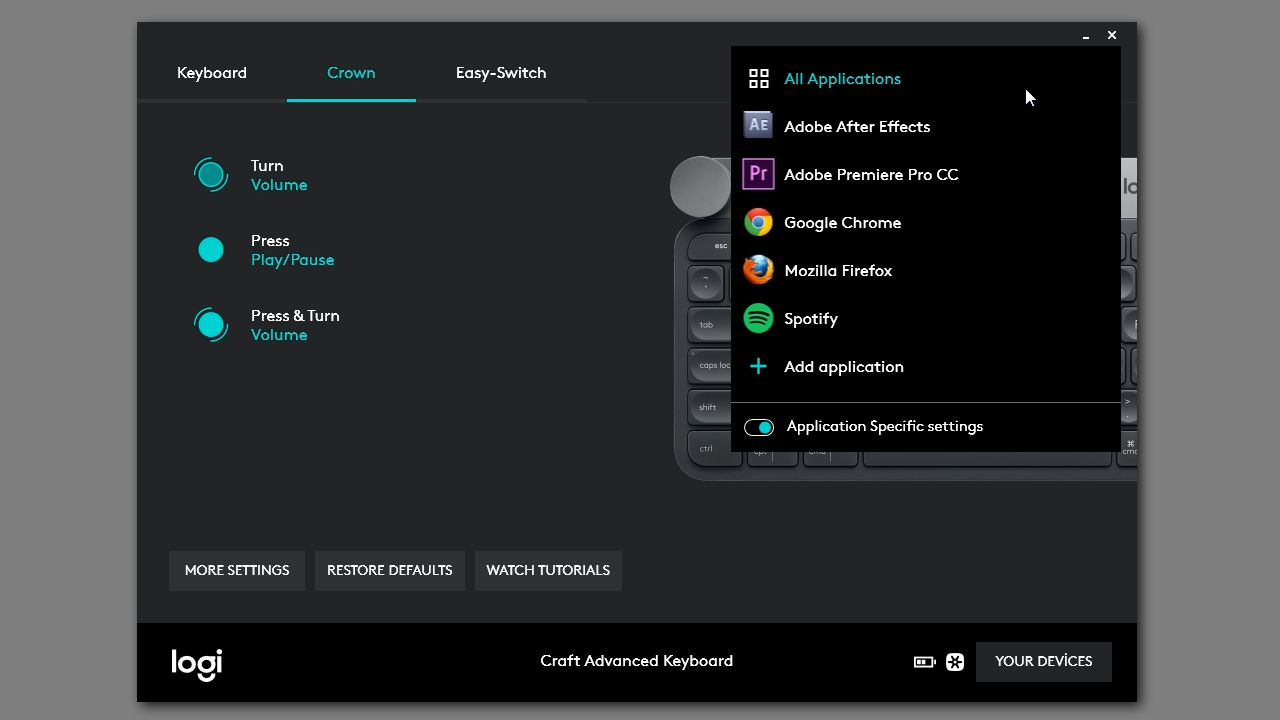Click RESTORE DEFAULTS button
Screen dimensions: 1280x720
coord(390,571)
